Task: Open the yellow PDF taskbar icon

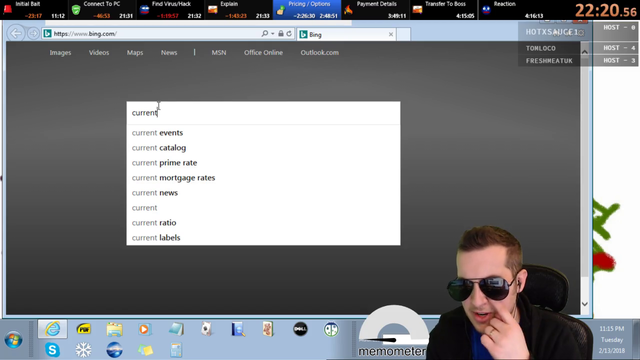Action: pyautogui.click(x=84, y=329)
